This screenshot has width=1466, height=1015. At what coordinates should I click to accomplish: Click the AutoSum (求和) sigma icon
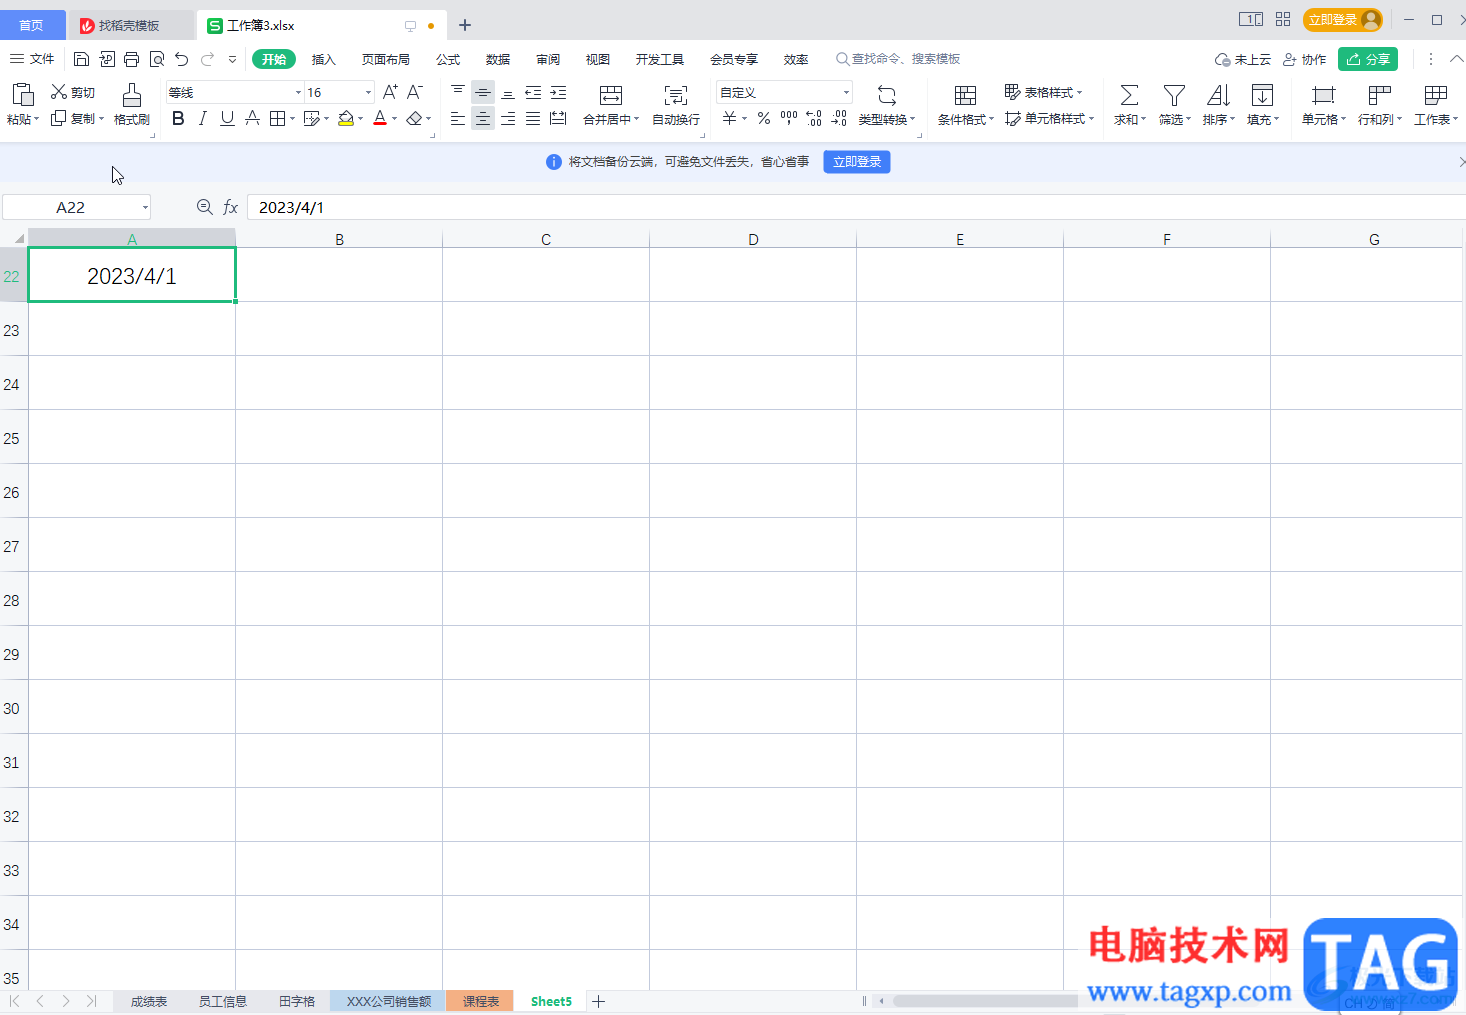[x=1129, y=95]
